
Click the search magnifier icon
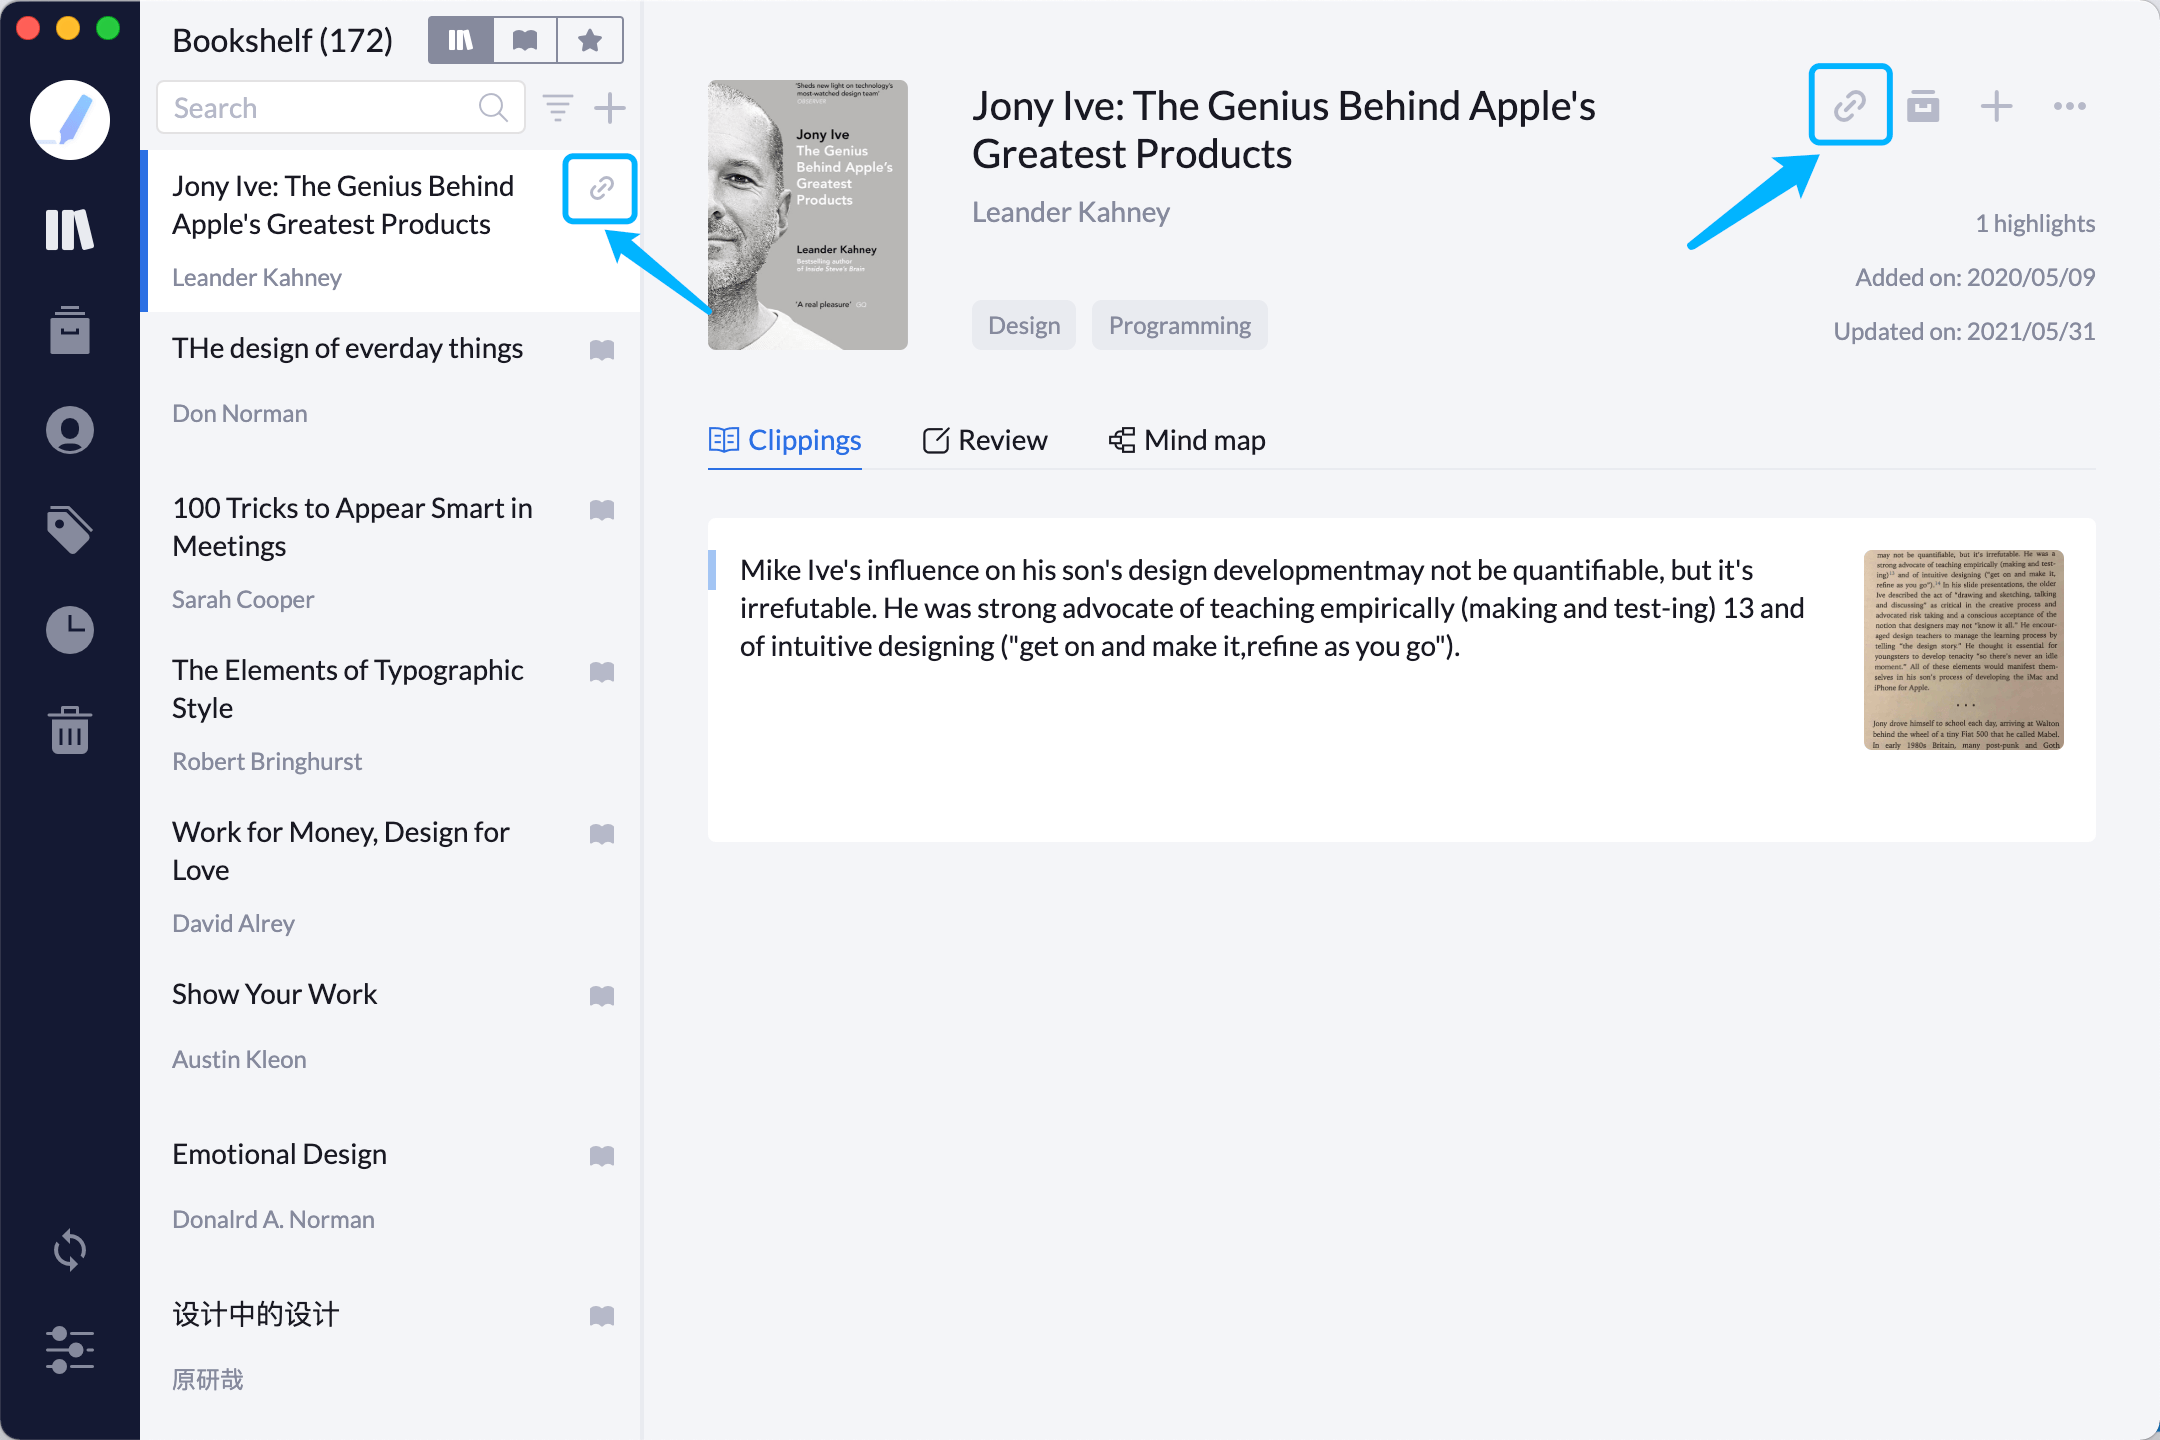pos(493,107)
